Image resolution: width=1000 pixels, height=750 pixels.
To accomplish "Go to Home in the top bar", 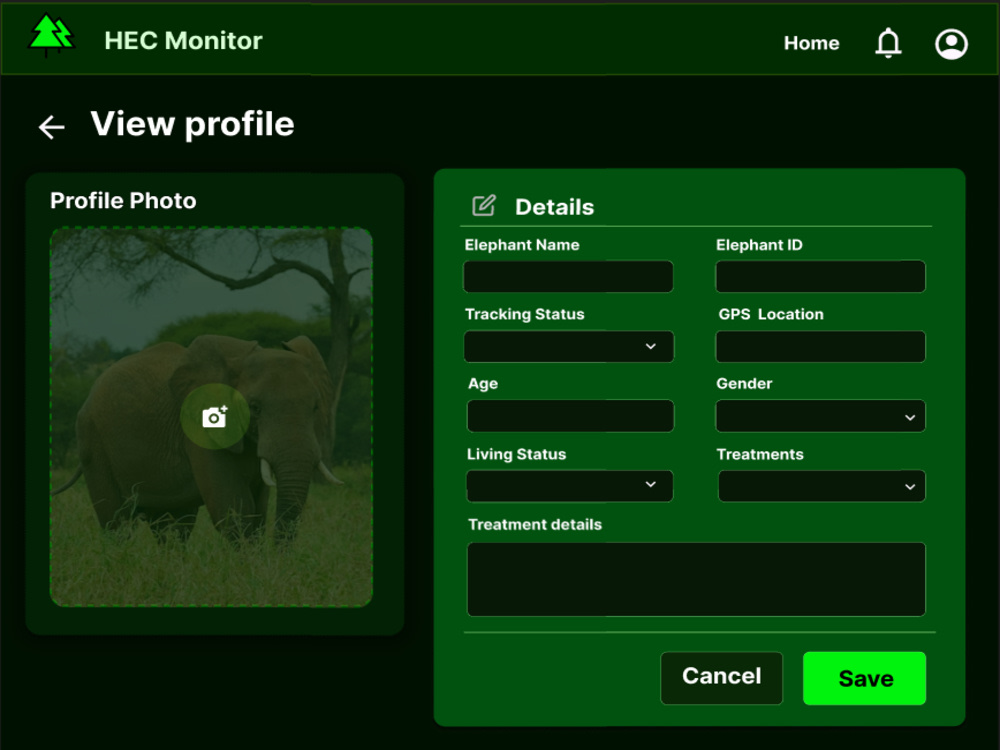I will click(811, 43).
